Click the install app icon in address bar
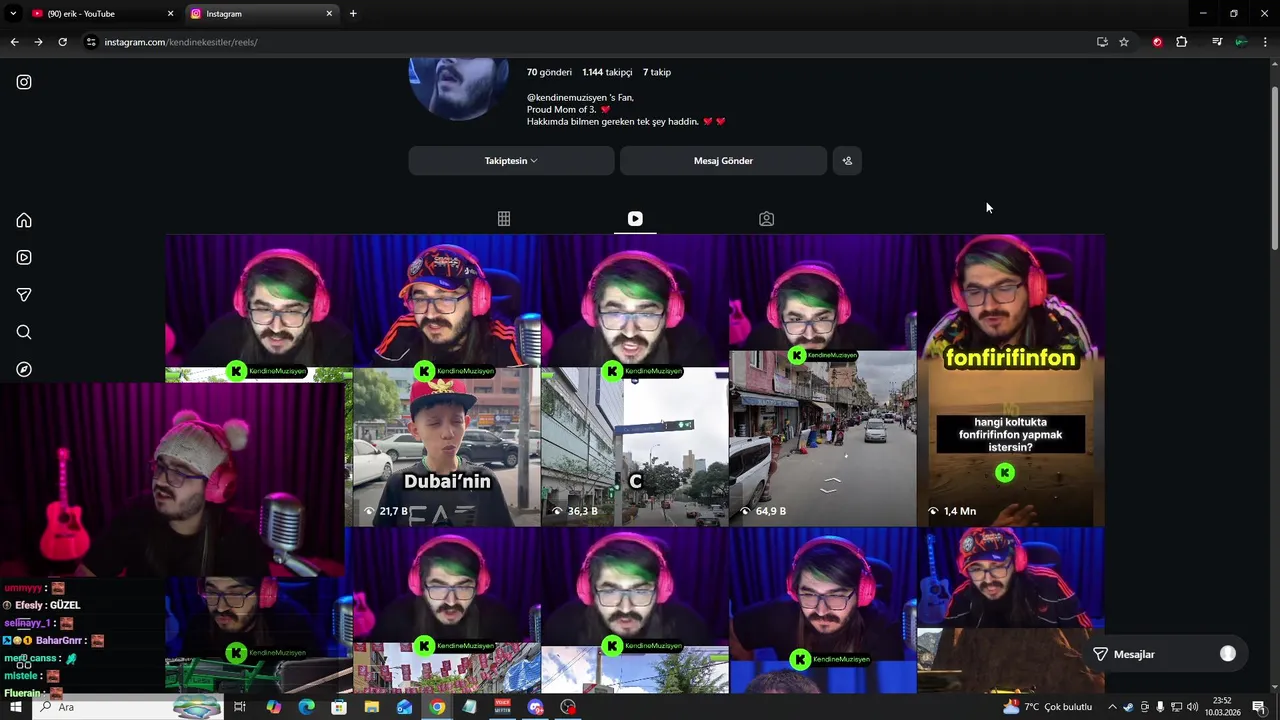 (1102, 42)
